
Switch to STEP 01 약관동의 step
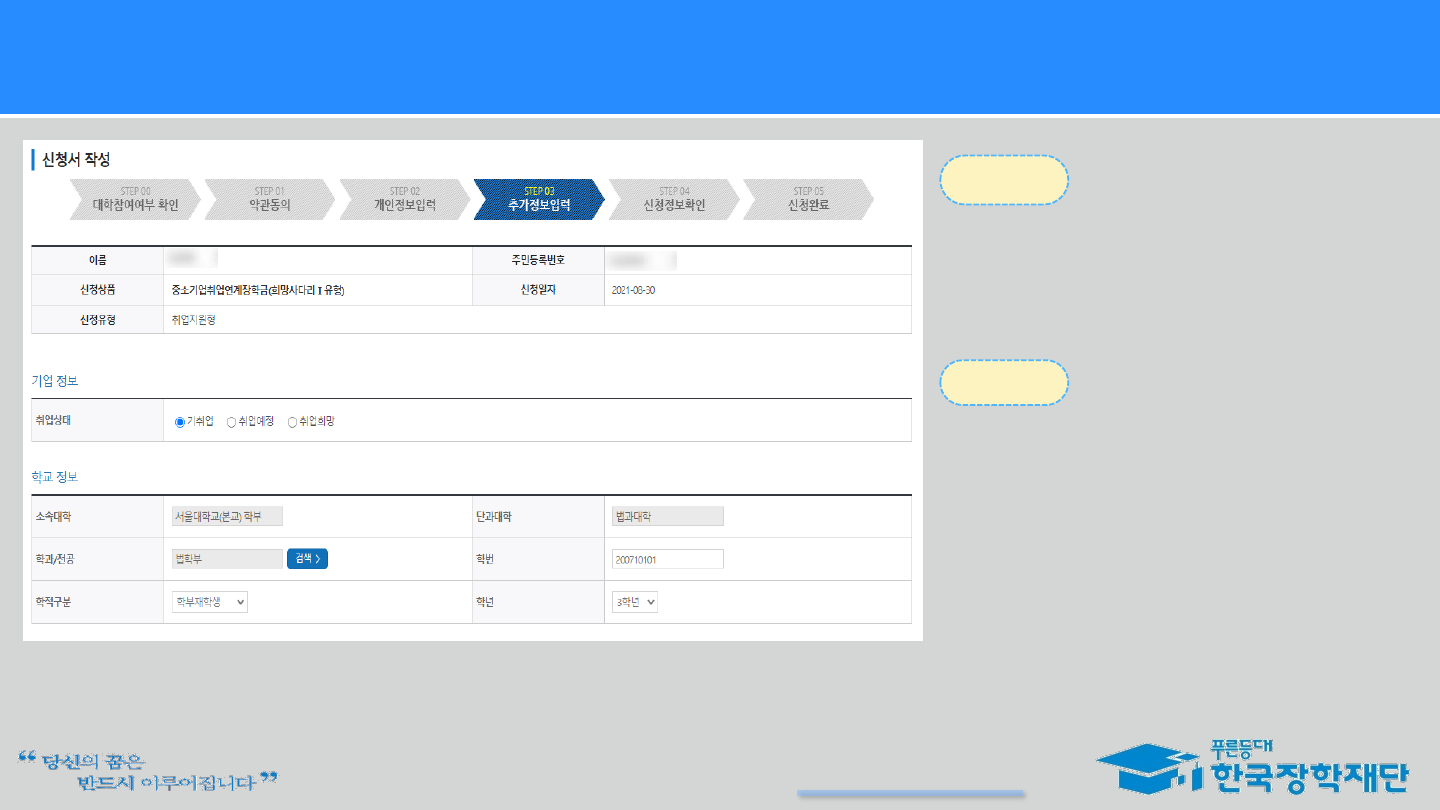point(269,199)
